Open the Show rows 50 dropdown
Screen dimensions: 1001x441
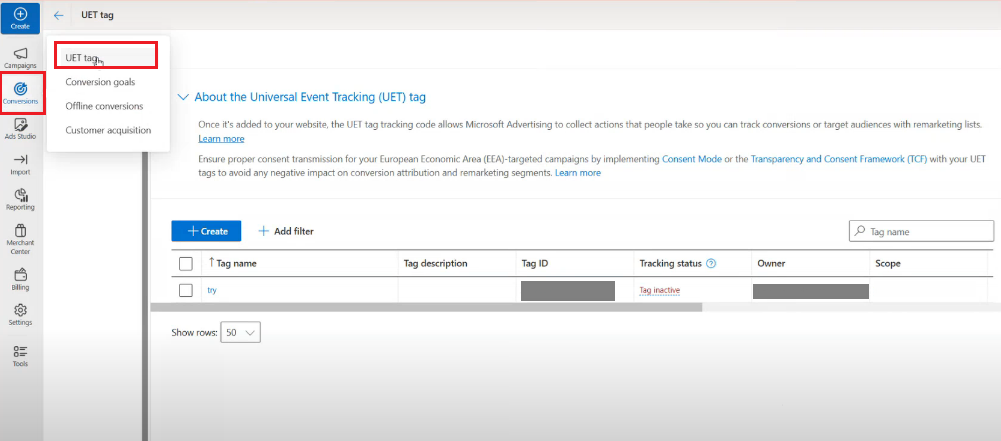pos(240,333)
